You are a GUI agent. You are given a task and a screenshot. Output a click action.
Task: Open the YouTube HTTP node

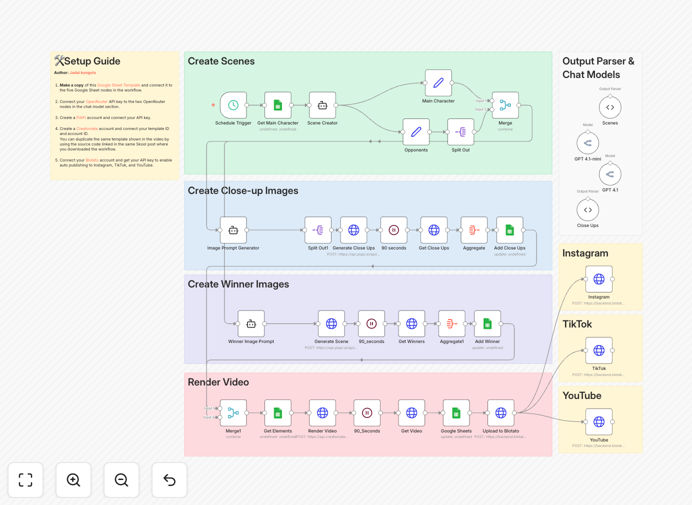coord(599,422)
